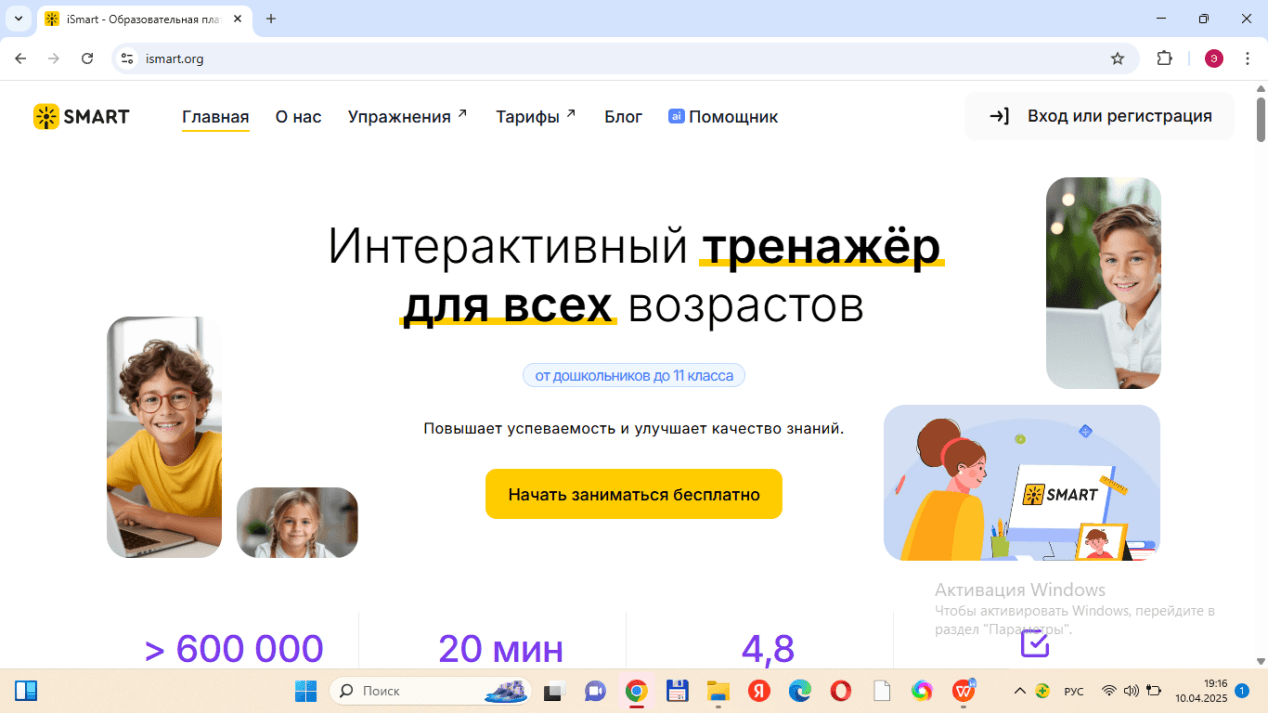The width and height of the screenshot is (1268, 713).
Task: Open the volume control in the tray
Action: click(x=1131, y=691)
